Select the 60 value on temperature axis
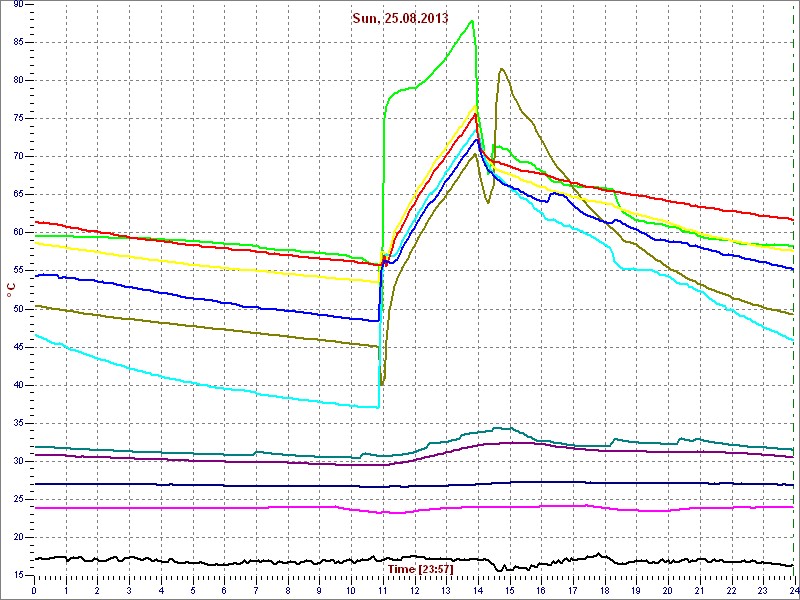Viewport: 800px width, 600px height. (x=18, y=233)
